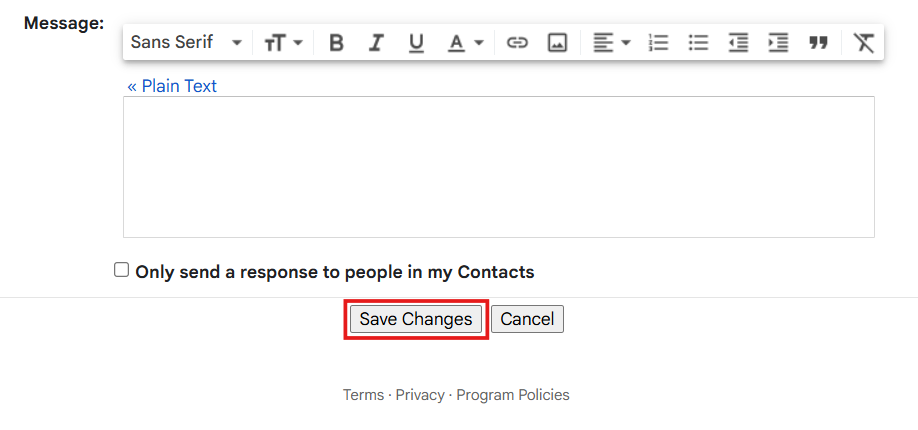
Task: Apply italic formatting
Action: (376, 43)
